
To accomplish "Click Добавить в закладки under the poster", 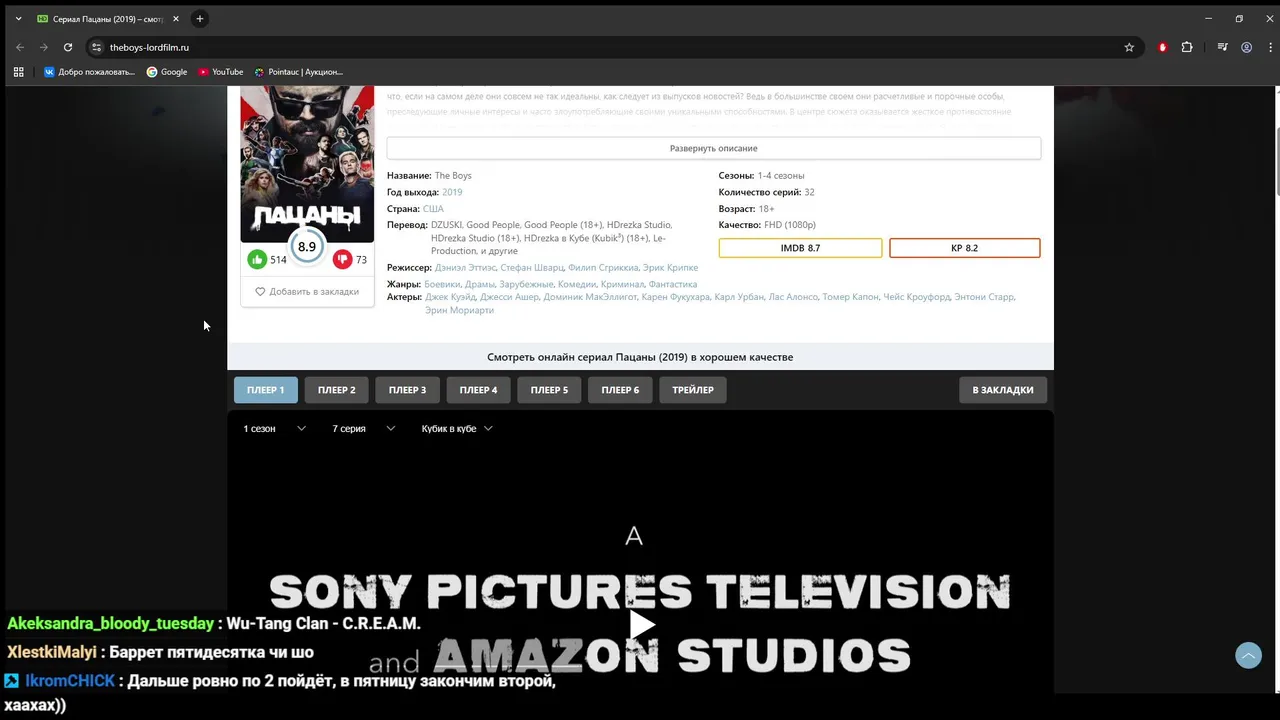I will point(307,291).
